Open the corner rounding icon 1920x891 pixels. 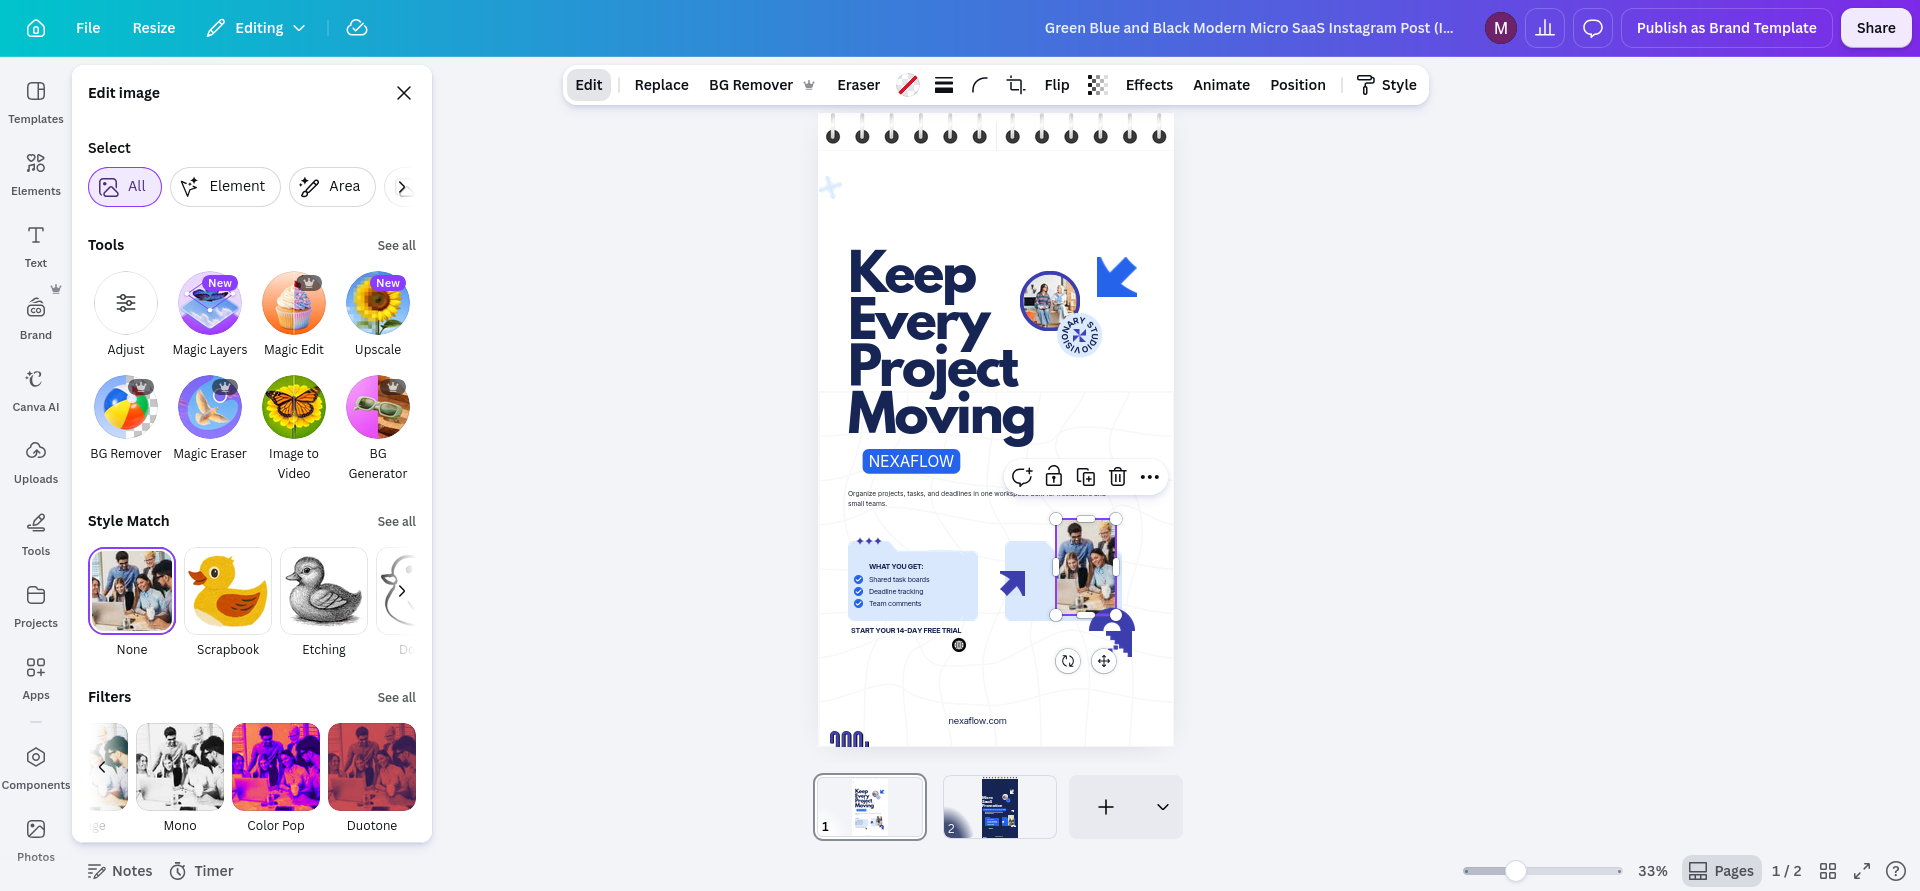[x=980, y=85]
